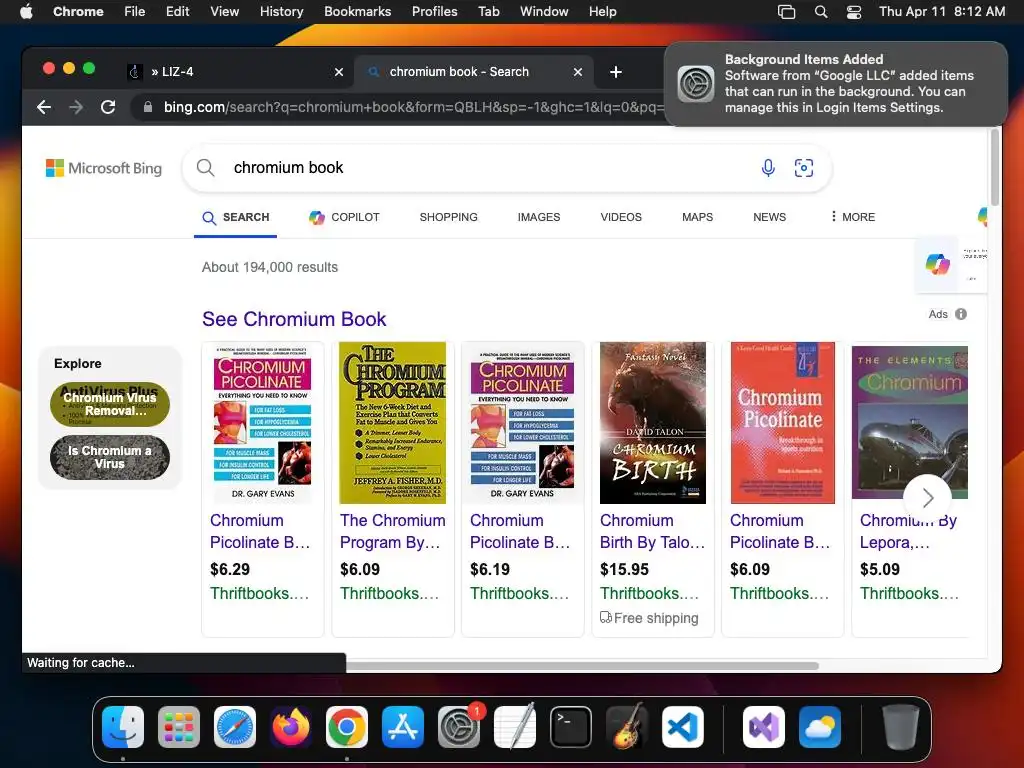
Task: Open the Bookmarks menu
Action: coord(357,12)
